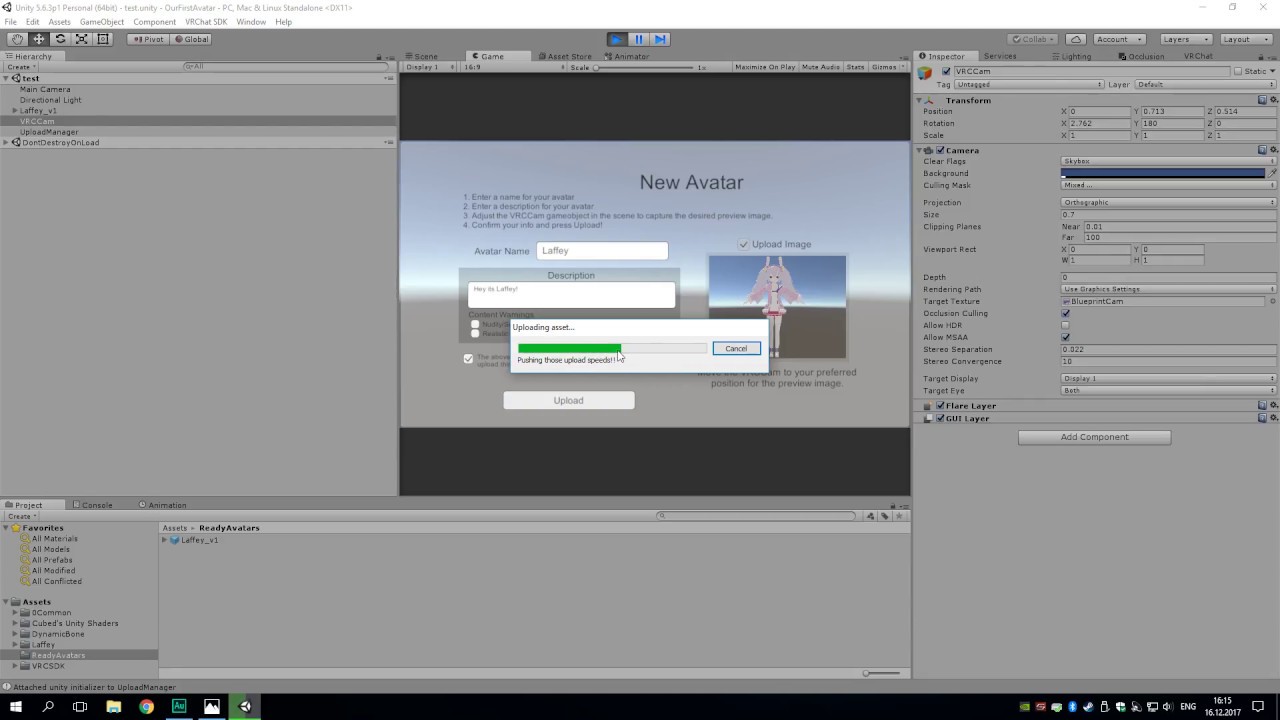The width and height of the screenshot is (1280, 720).
Task: Click the Upload button
Action: pyautogui.click(x=568, y=400)
